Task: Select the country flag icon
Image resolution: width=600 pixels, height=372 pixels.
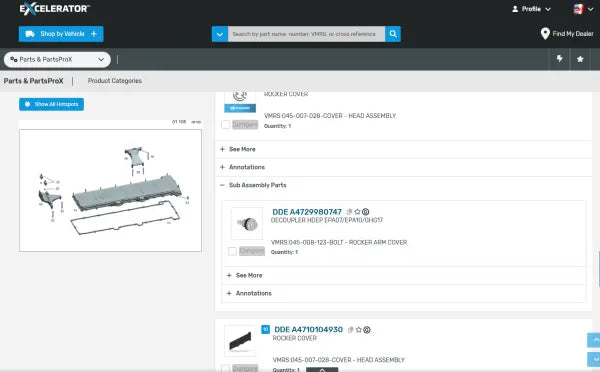Action: point(578,9)
